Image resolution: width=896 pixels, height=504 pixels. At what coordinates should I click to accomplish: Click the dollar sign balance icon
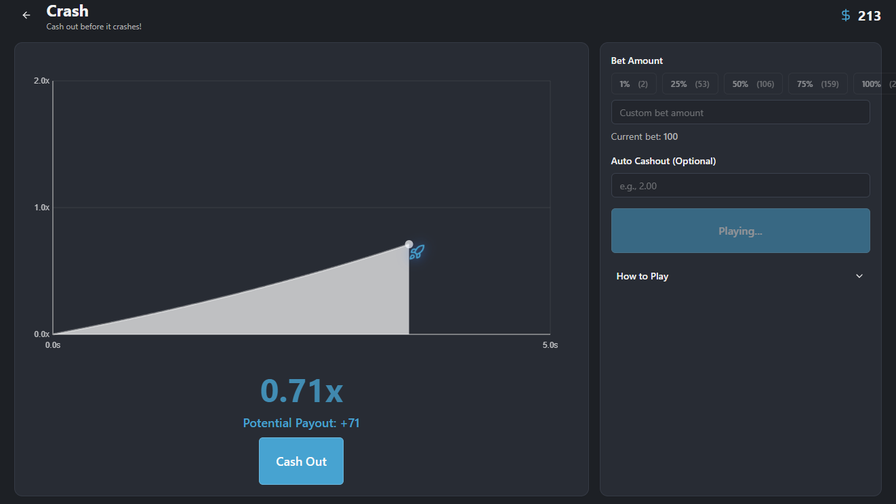845,15
